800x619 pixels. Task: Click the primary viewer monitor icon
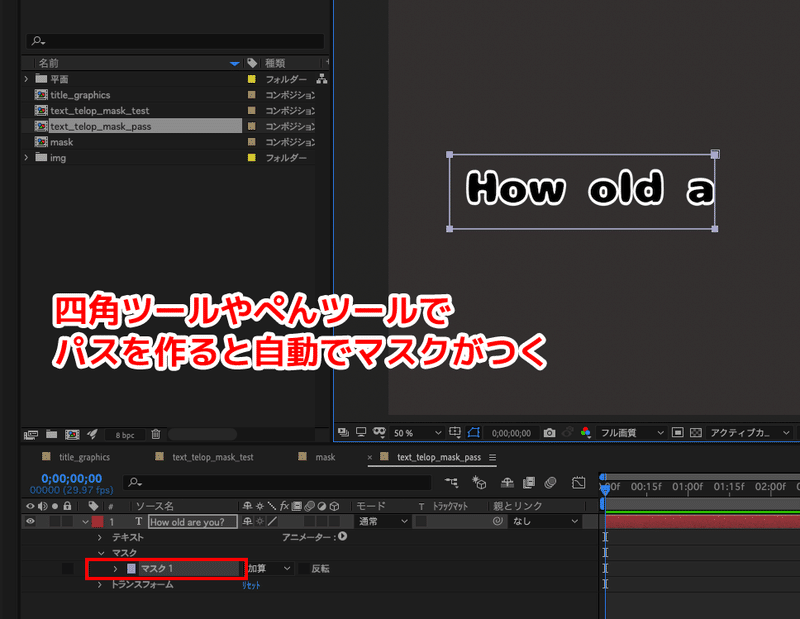click(x=361, y=432)
